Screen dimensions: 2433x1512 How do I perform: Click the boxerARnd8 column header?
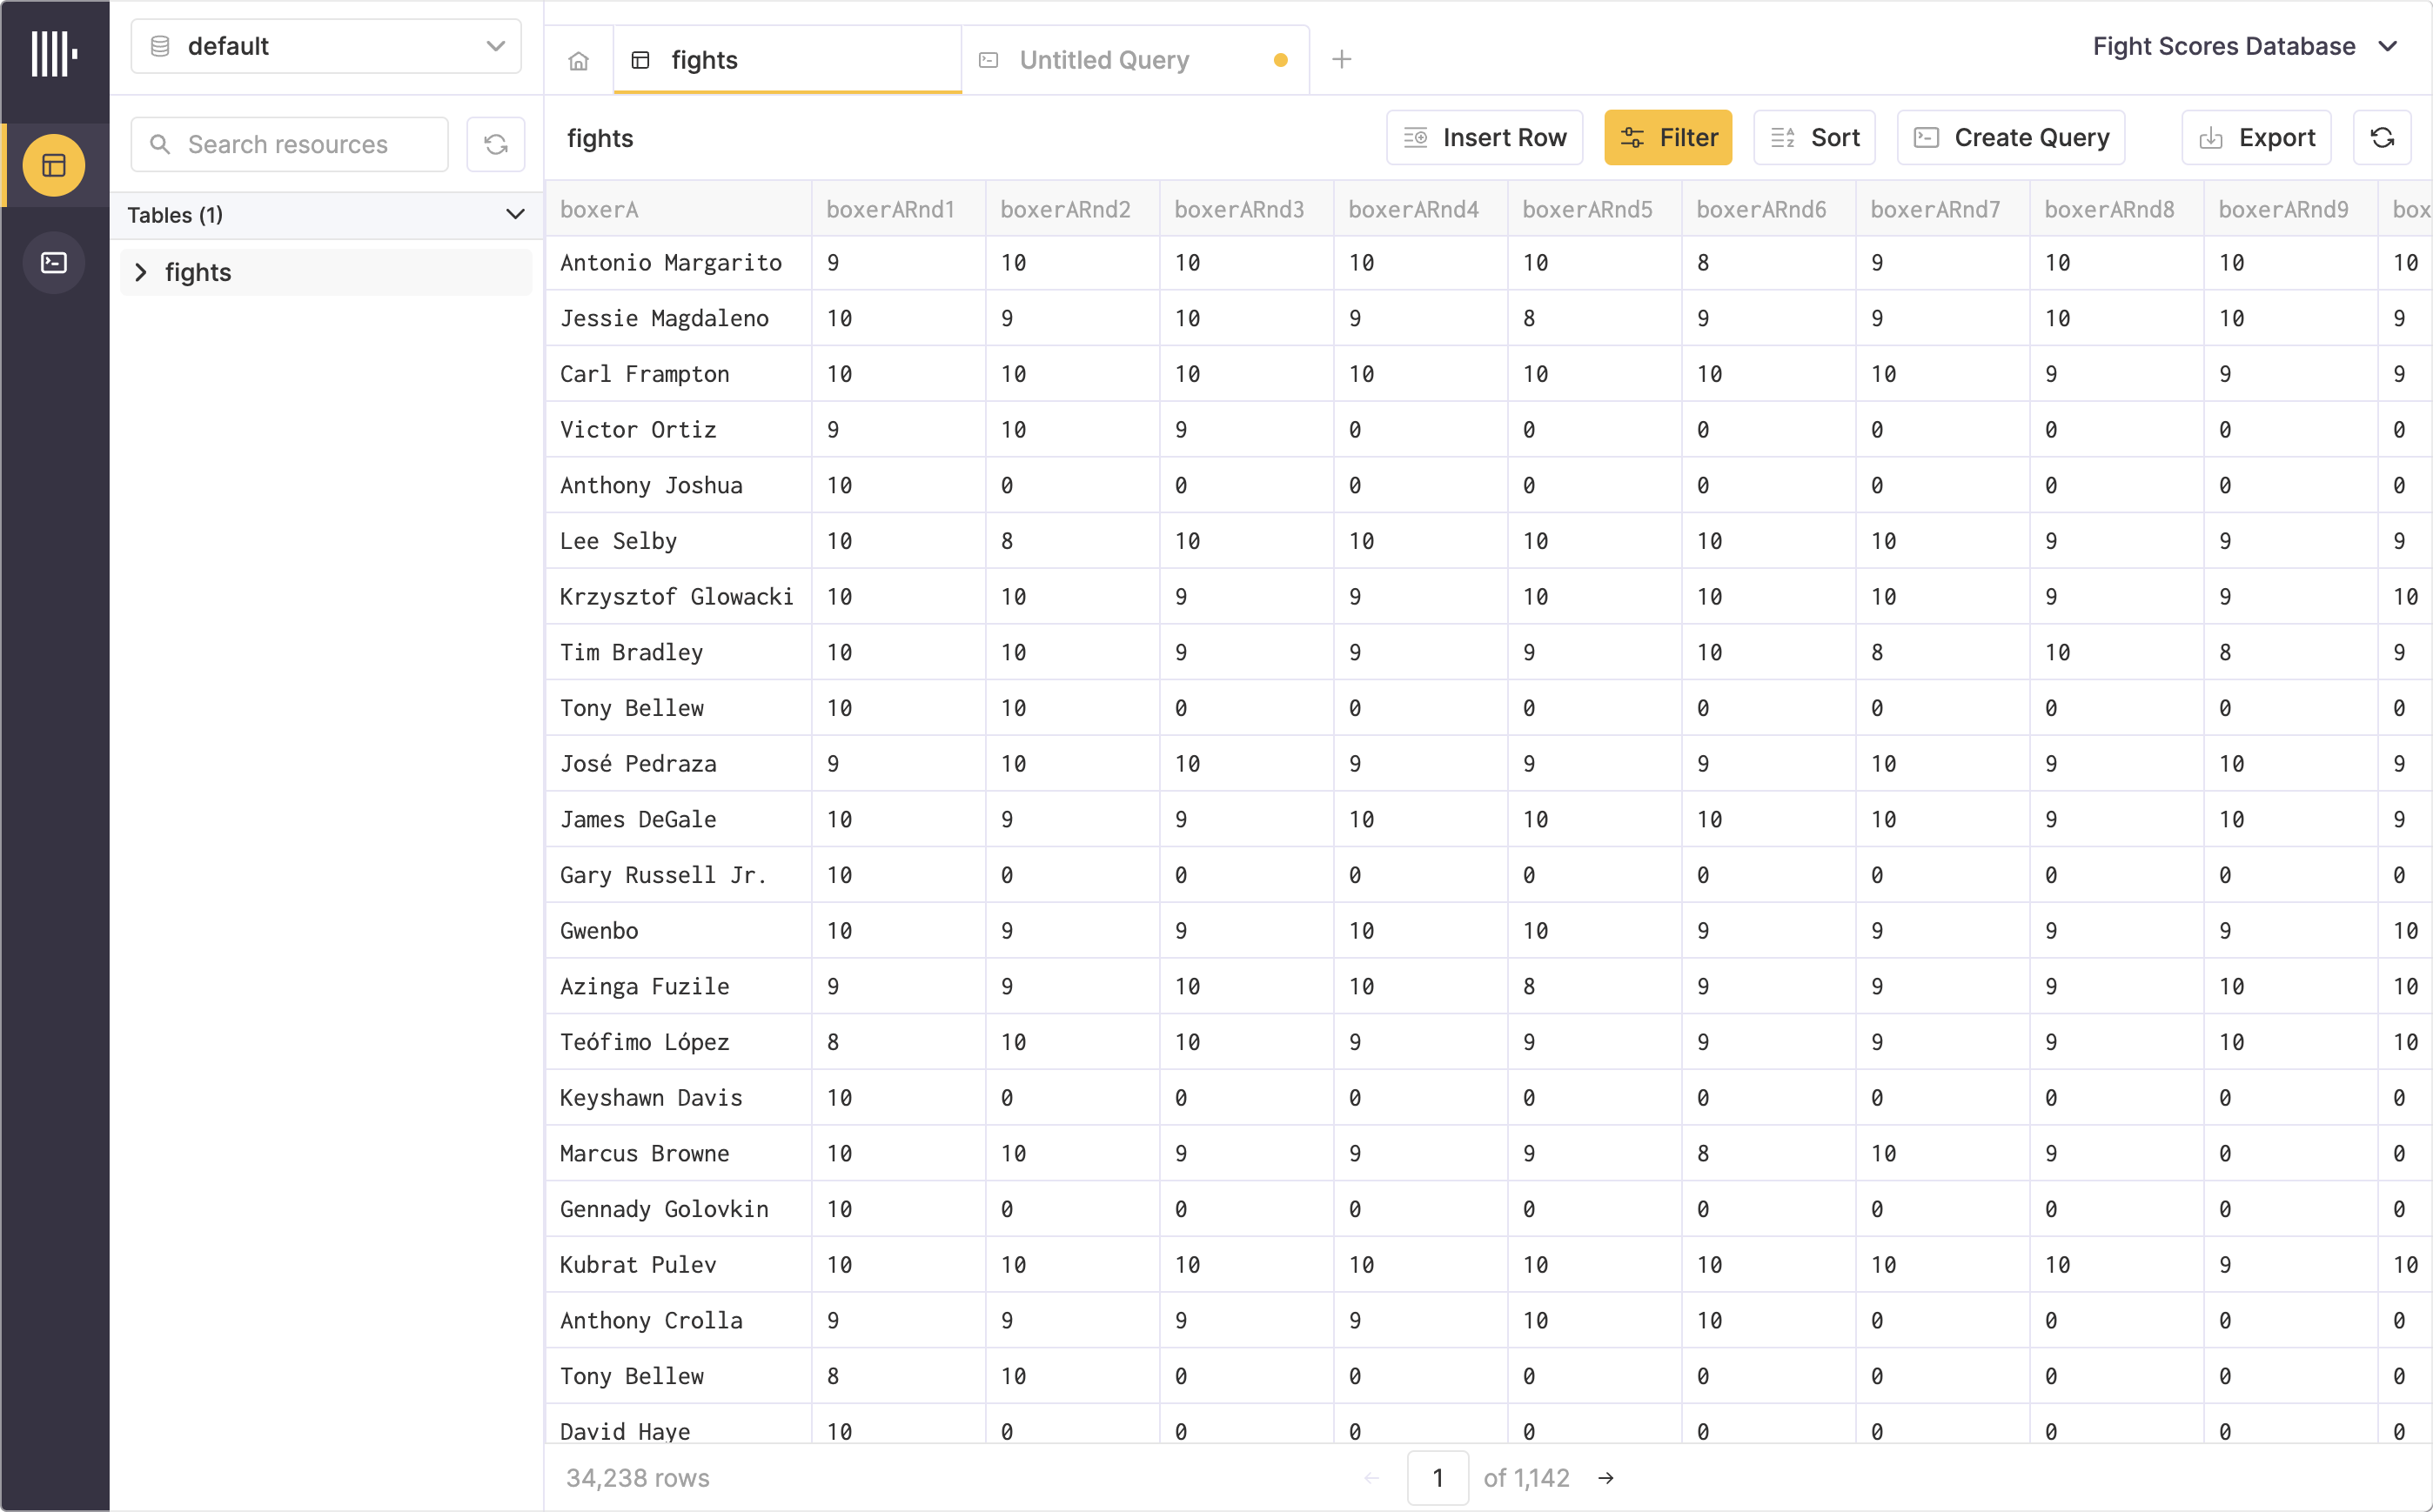point(2116,209)
